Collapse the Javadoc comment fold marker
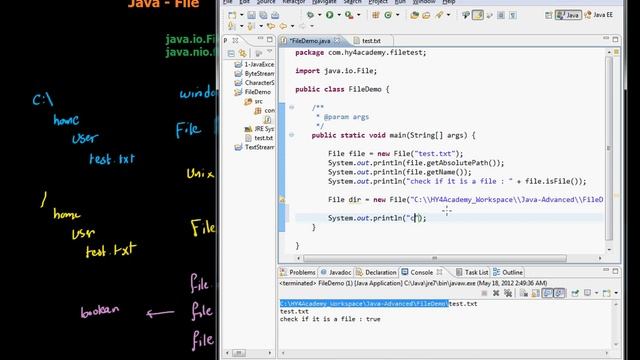640x360 pixels. coord(291,108)
